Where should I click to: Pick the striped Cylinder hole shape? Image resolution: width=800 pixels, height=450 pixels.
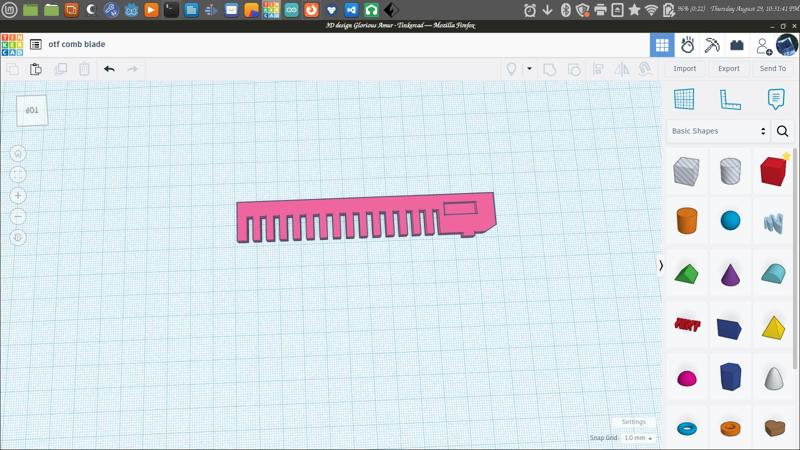730,171
